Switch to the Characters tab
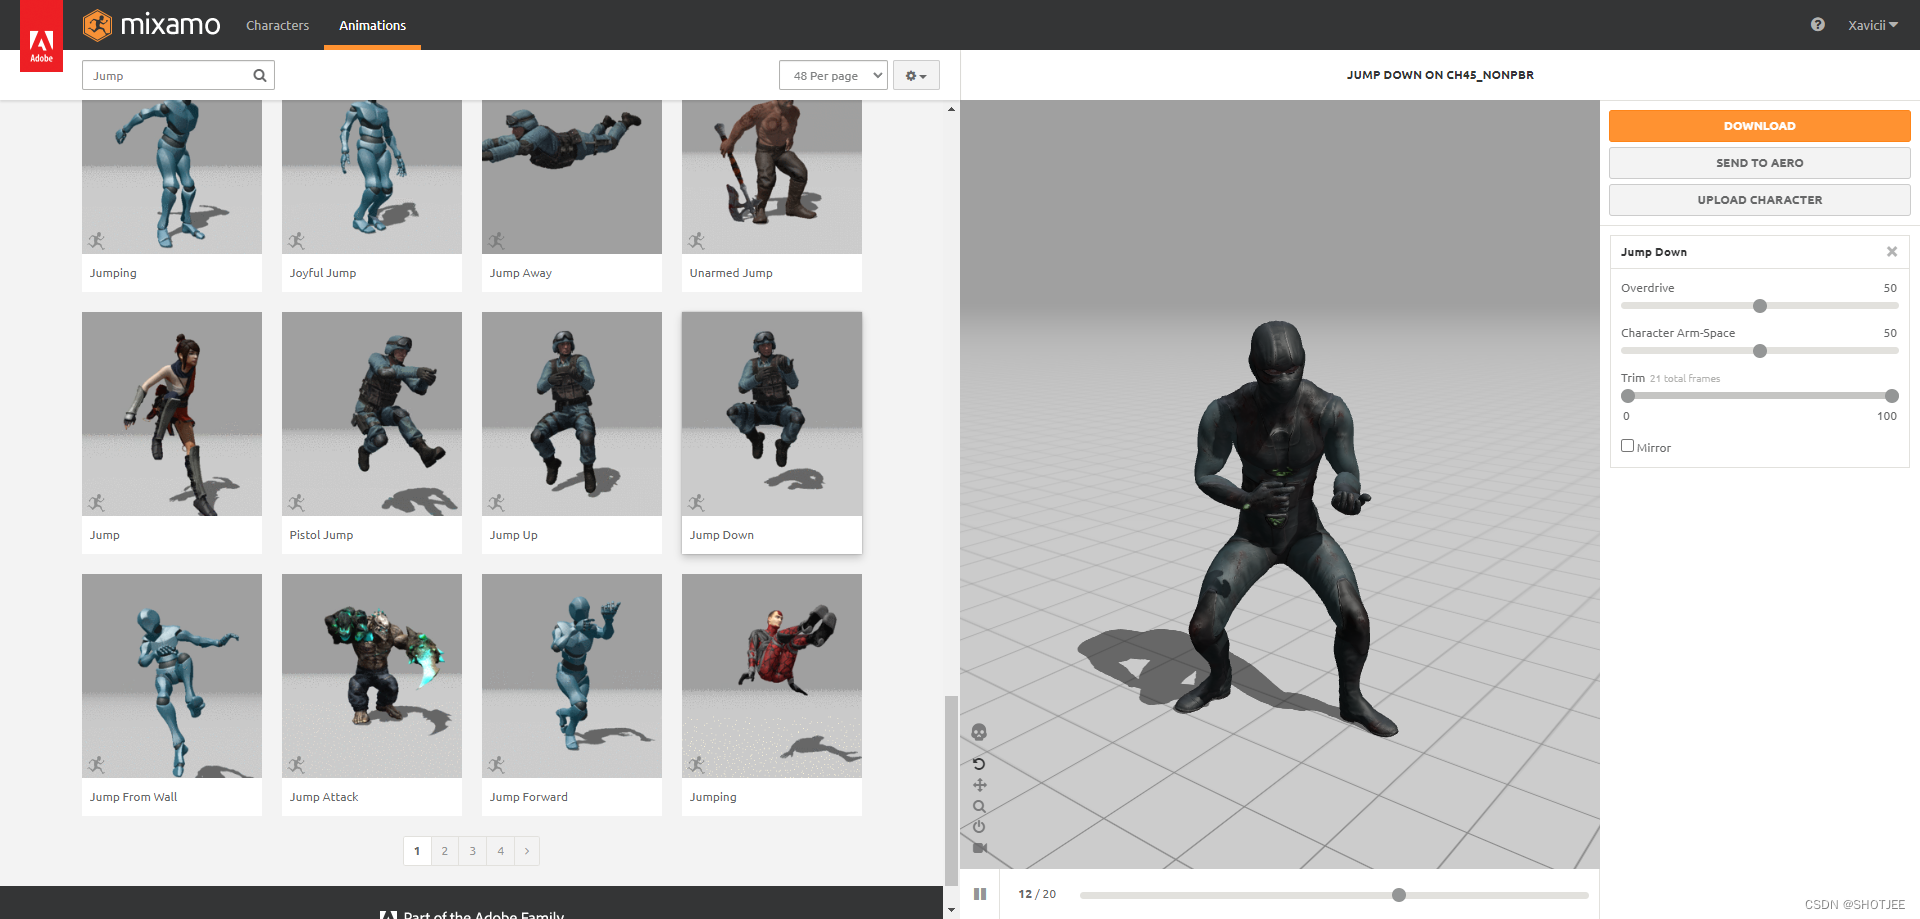 click(x=277, y=25)
